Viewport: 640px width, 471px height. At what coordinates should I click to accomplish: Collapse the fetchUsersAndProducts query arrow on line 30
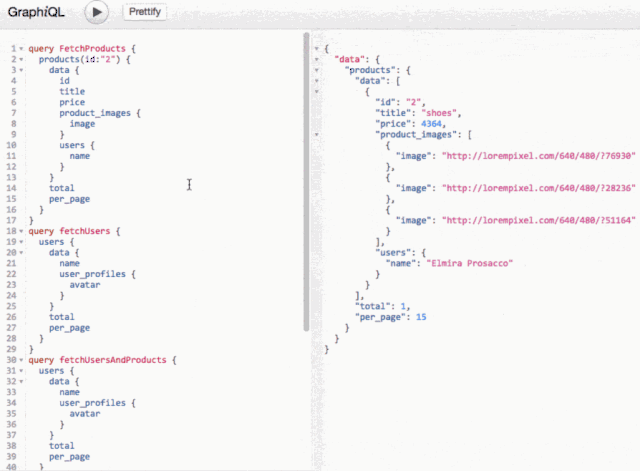pyautogui.click(x=21, y=360)
